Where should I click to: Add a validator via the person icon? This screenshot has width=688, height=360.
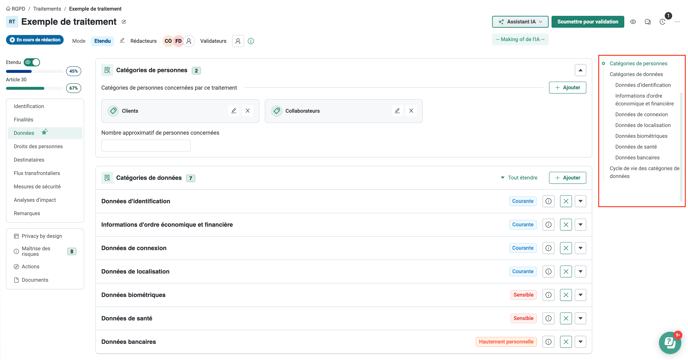click(x=238, y=41)
